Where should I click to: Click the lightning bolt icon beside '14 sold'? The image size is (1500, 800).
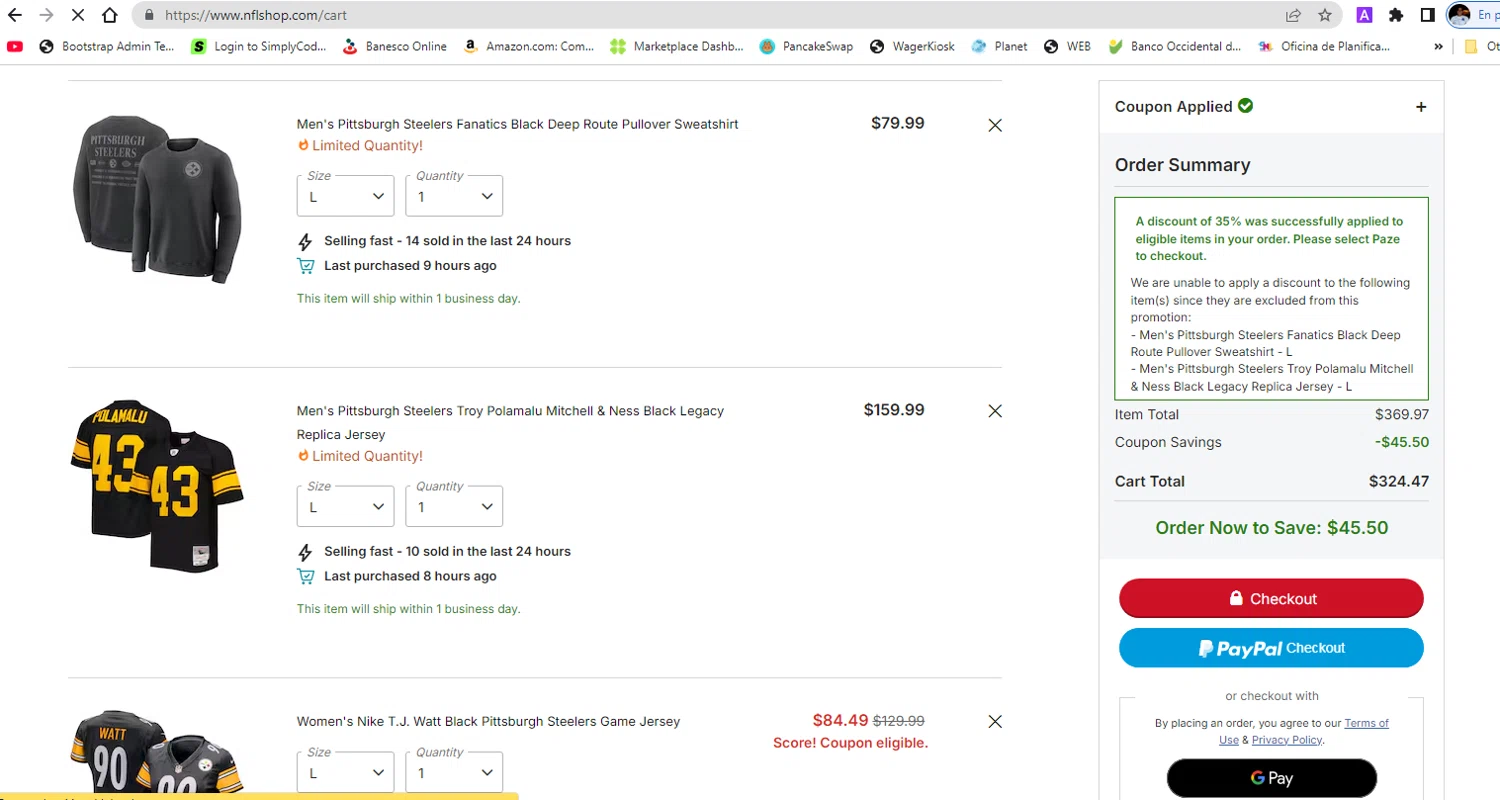[x=306, y=241]
